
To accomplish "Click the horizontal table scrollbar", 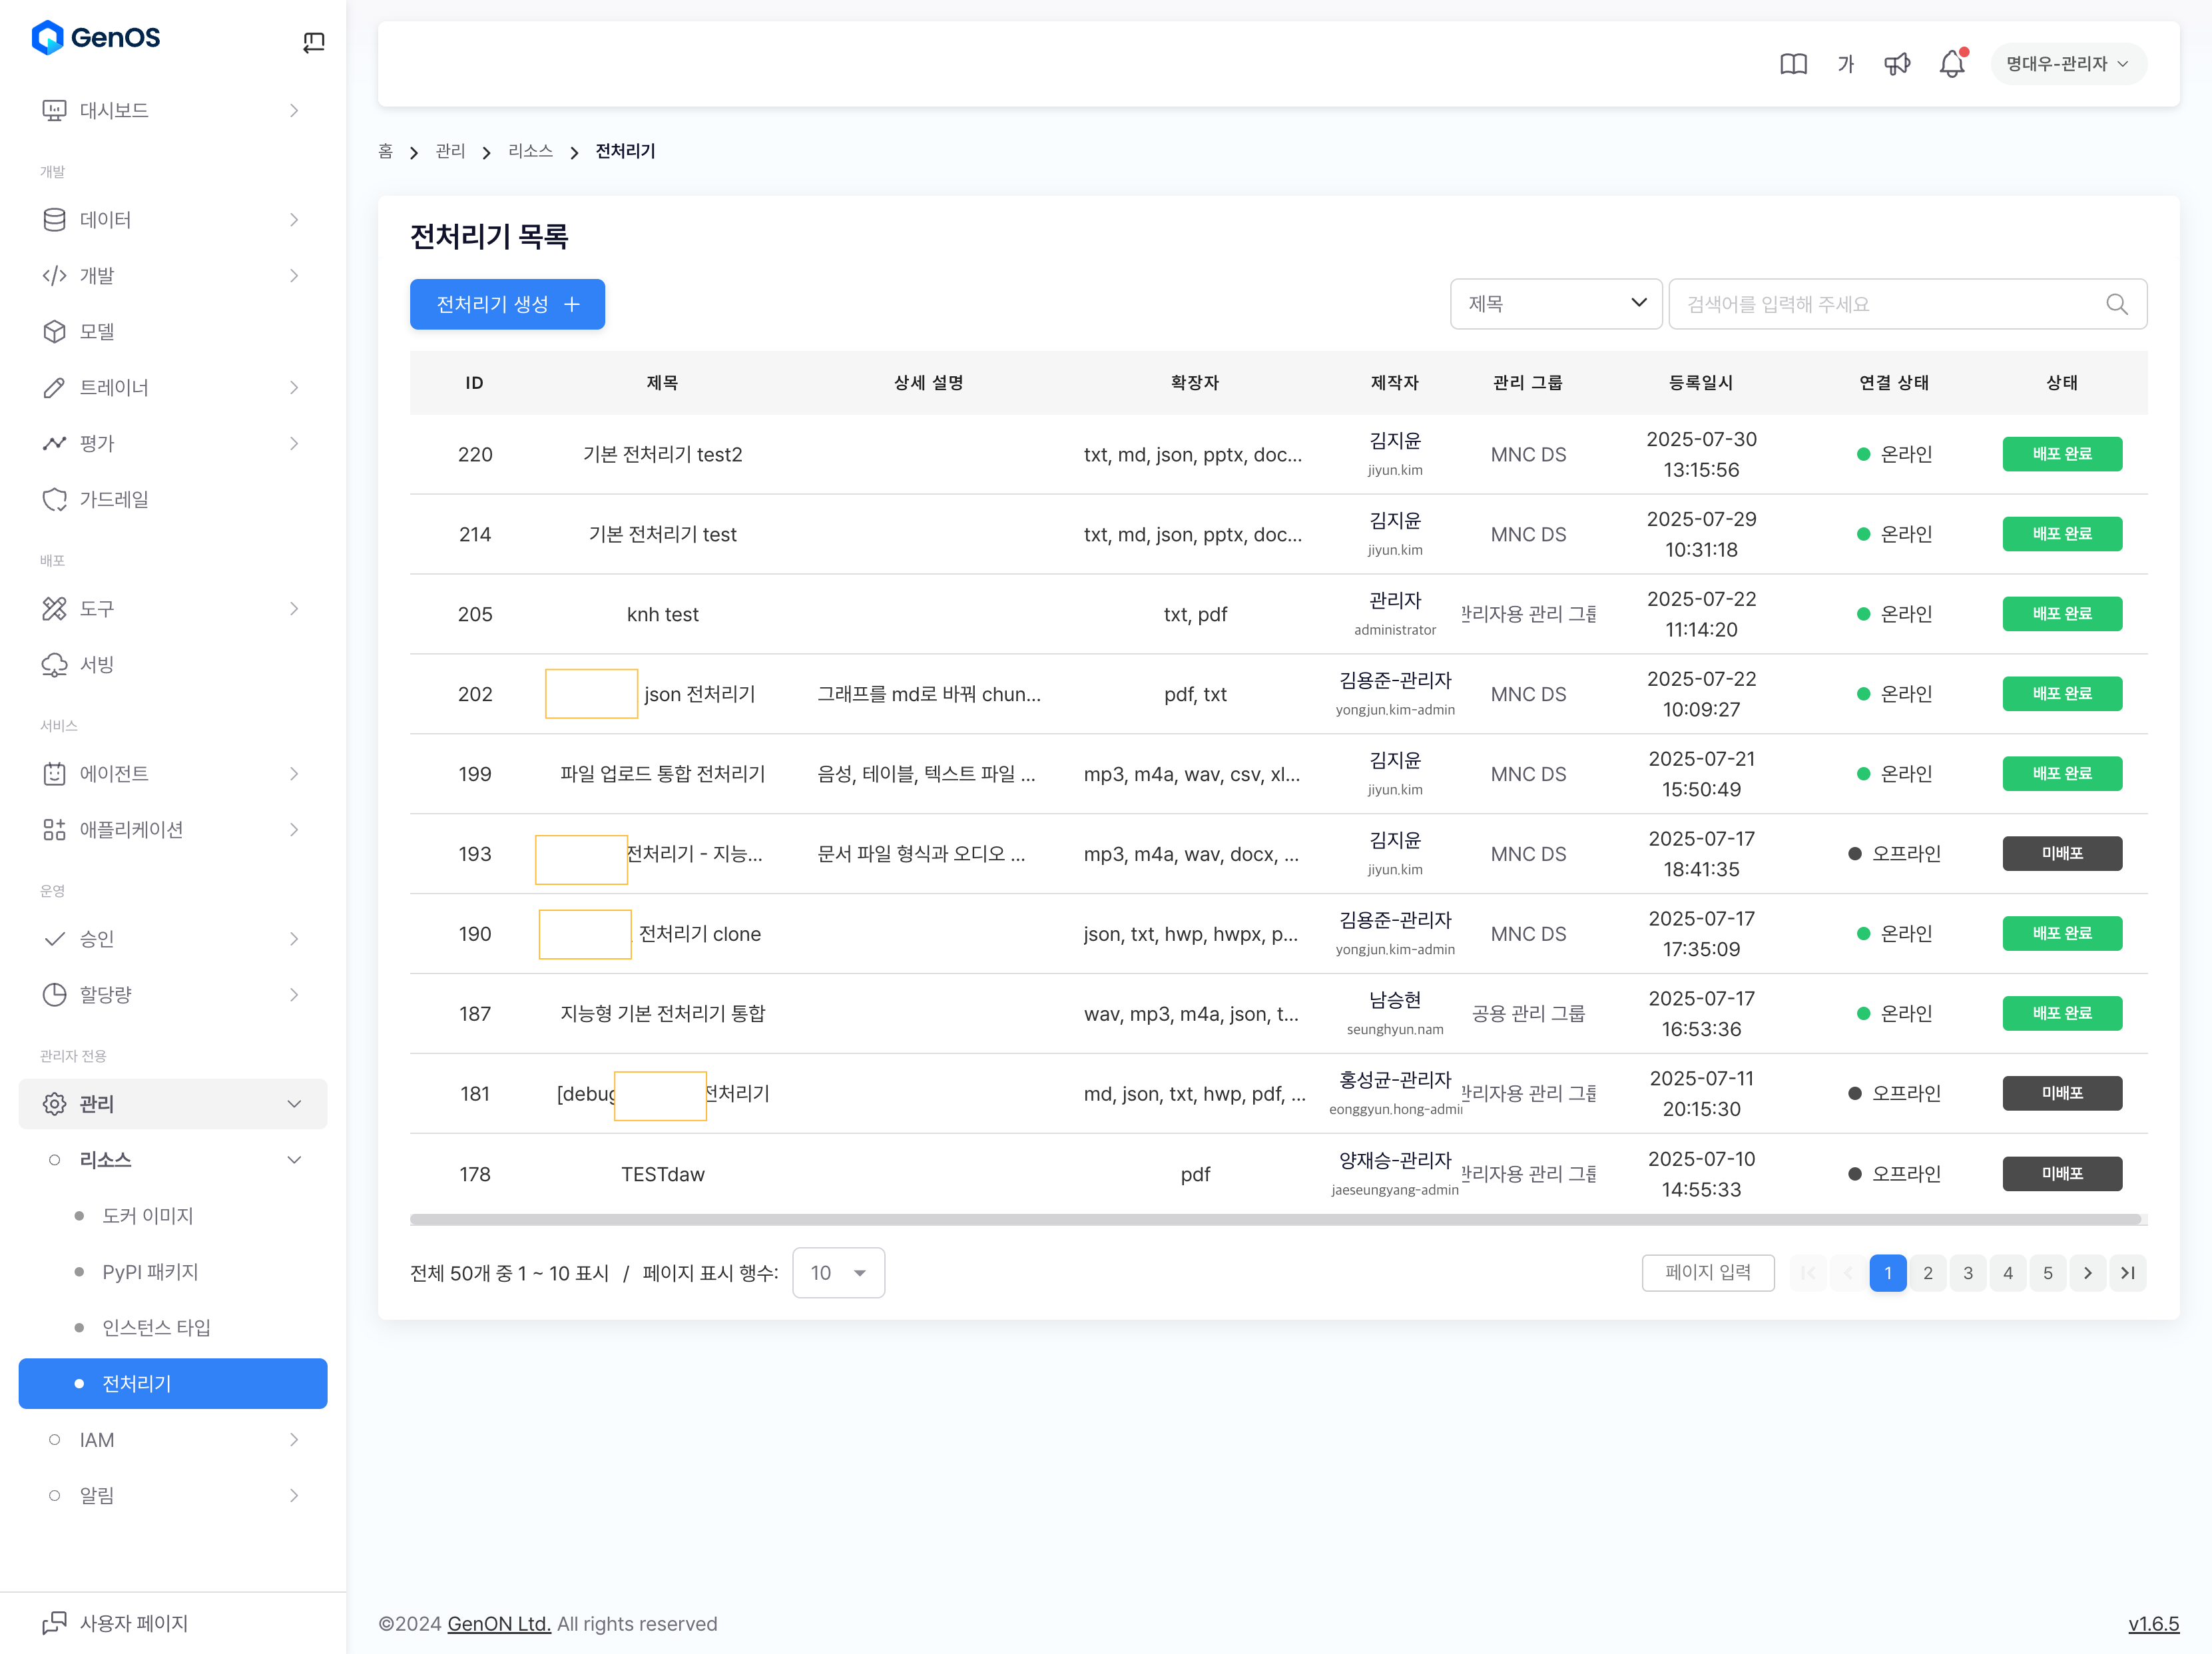I will (1275, 1220).
